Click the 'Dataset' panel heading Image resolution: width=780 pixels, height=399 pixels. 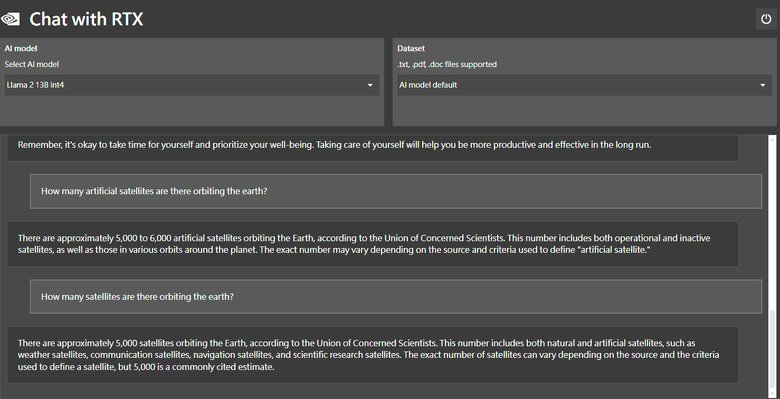411,49
